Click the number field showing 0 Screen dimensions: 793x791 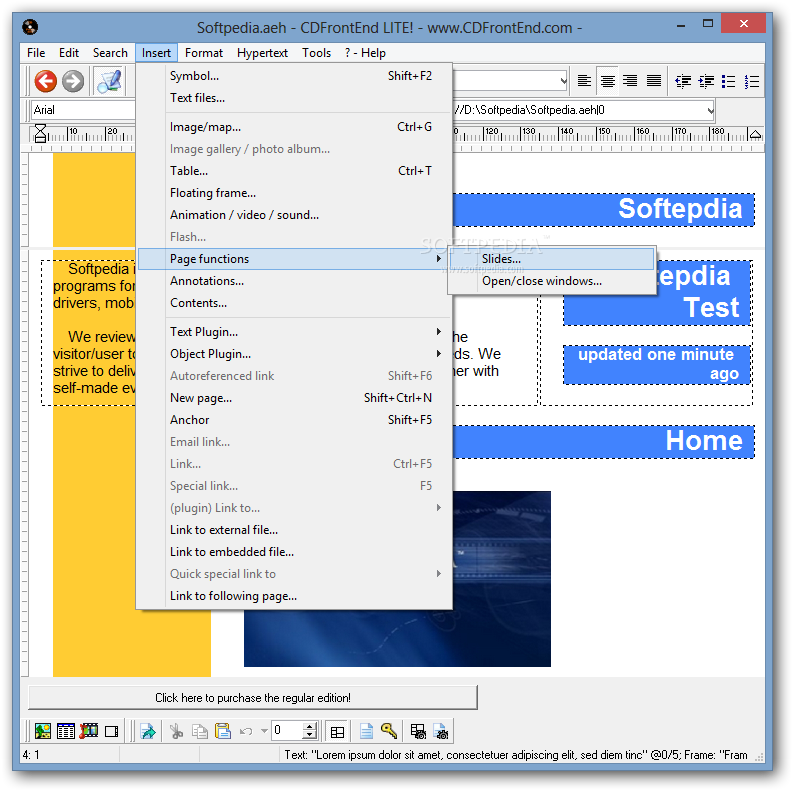(287, 730)
